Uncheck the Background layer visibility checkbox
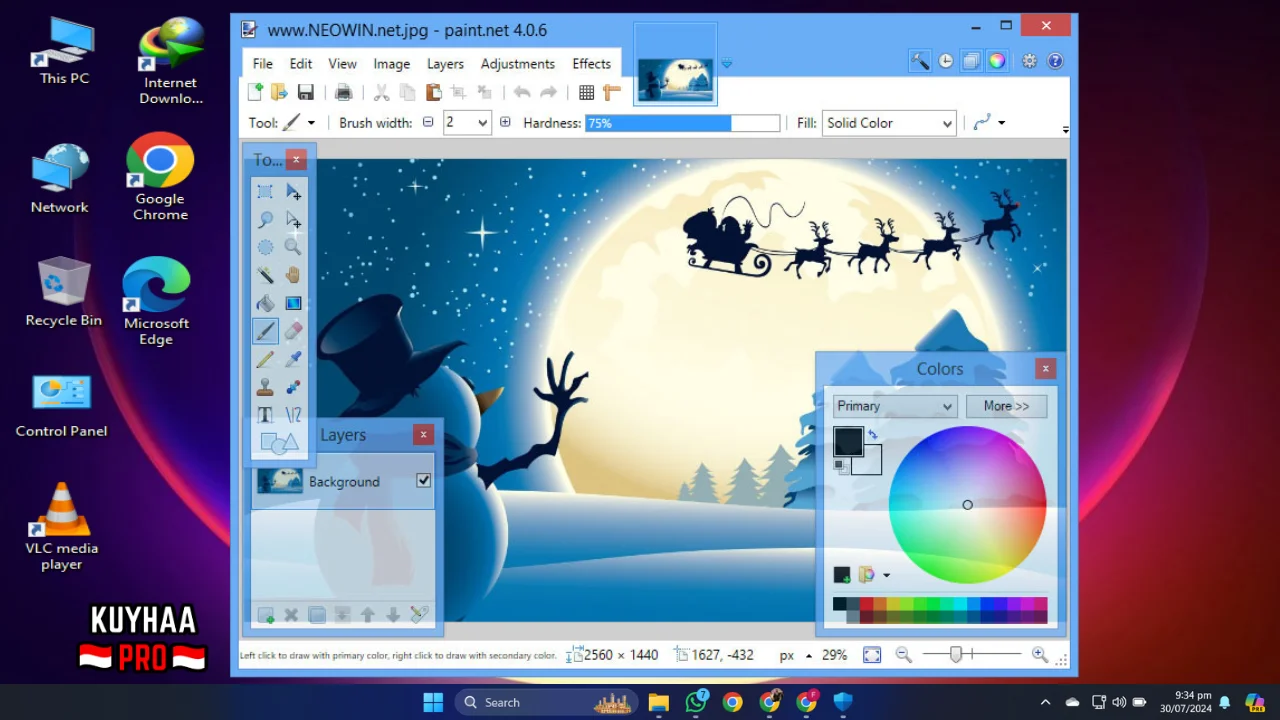This screenshot has height=720, width=1280. point(424,481)
